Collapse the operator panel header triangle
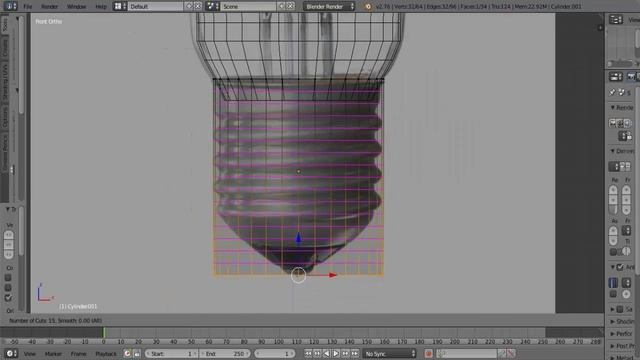The height and width of the screenshot is (360, 640). click(7, 209)
